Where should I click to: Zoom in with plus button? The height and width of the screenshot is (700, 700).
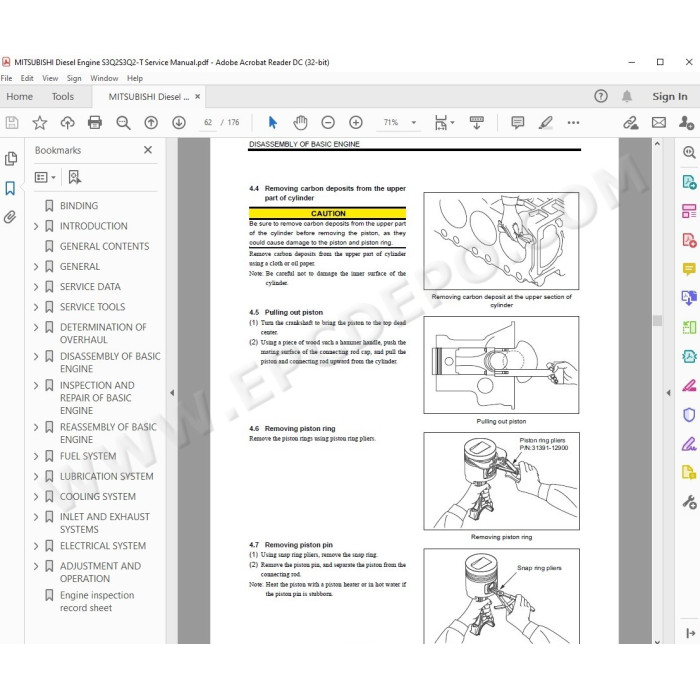coord(355,122)
